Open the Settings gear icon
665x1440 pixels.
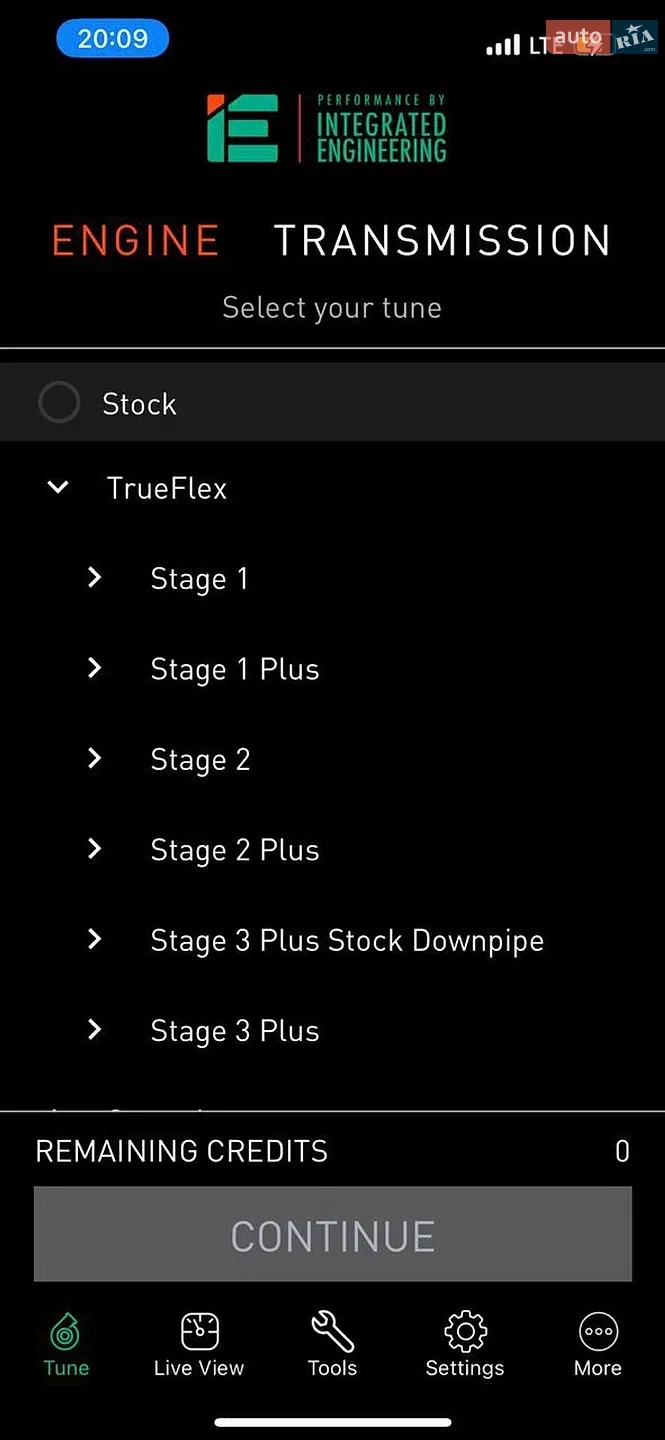coord(465,1332)
